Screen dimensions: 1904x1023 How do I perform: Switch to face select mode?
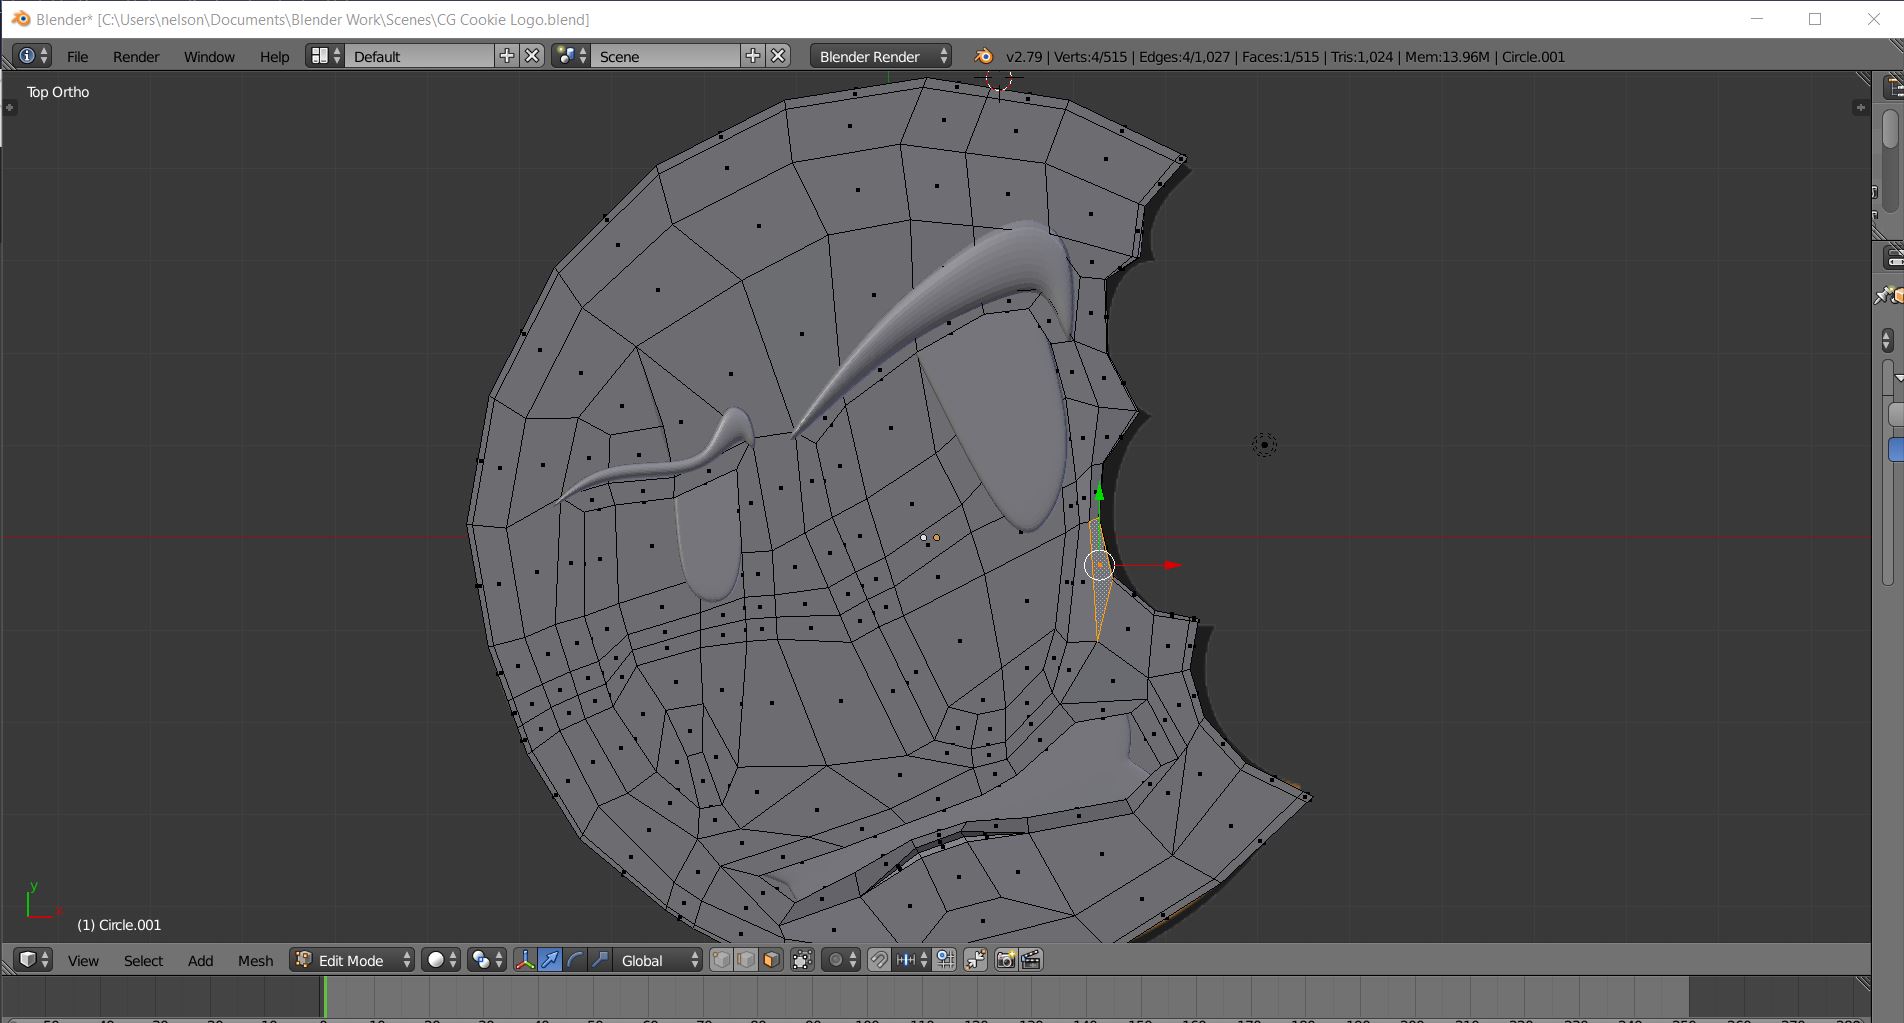coord(771,960)
